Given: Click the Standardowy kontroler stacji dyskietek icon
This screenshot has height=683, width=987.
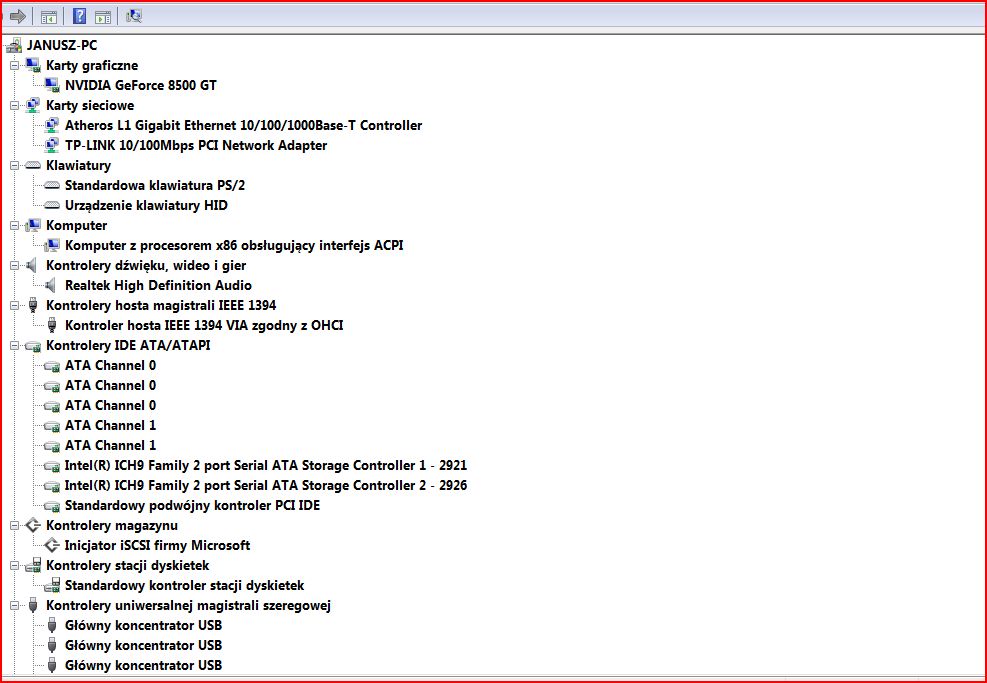Looking at the screenshot, I should [x=52, y=585].
